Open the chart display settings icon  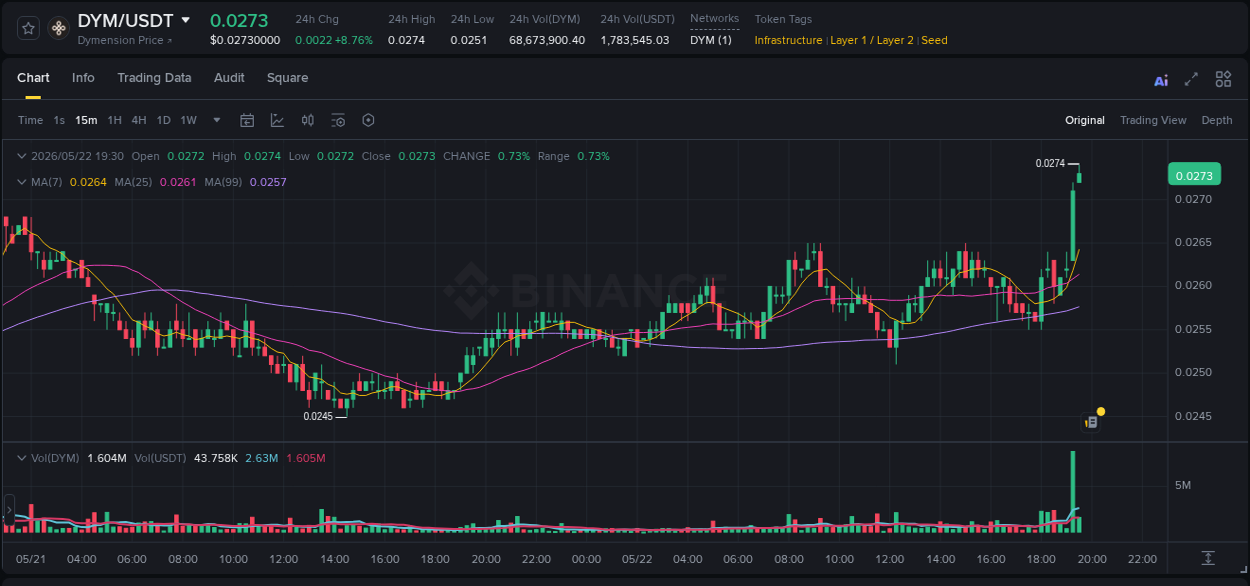(x=338, y=120)
